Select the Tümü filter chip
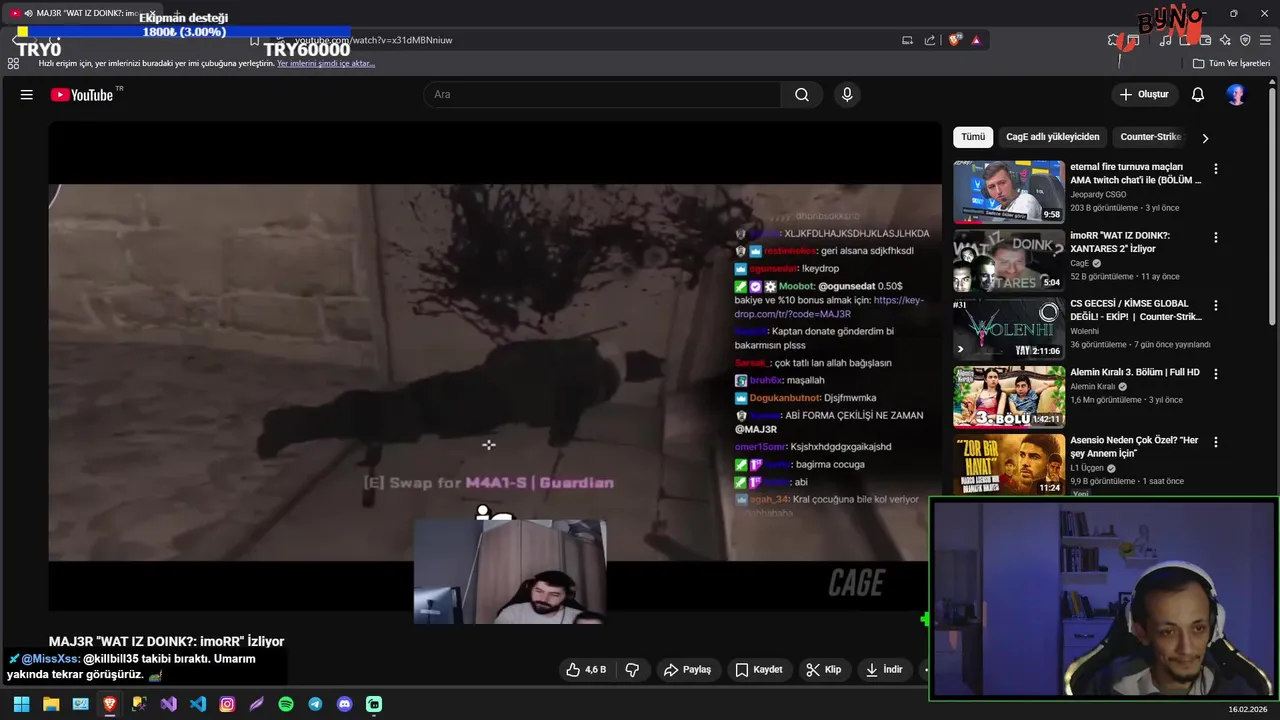Viewport: 1280px width, 720px height. [973, 137]
